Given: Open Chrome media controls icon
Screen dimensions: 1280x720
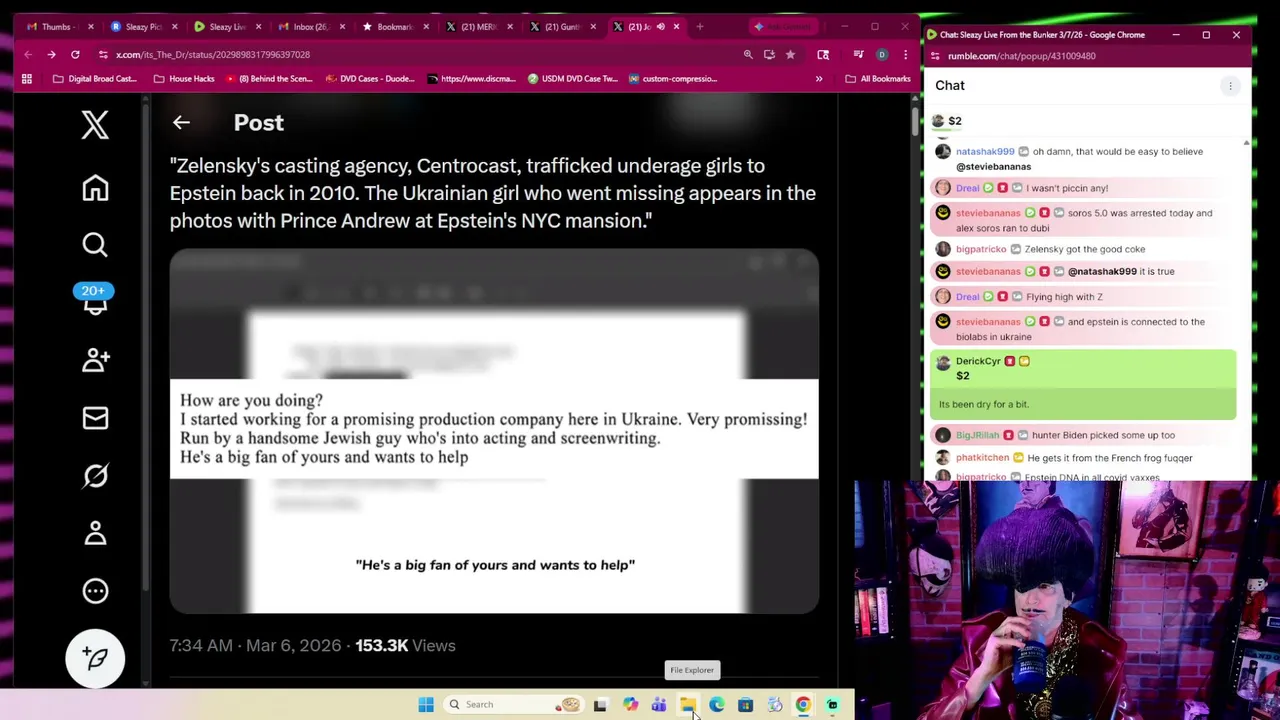Looking at the screenshot, I should point(858,55).
